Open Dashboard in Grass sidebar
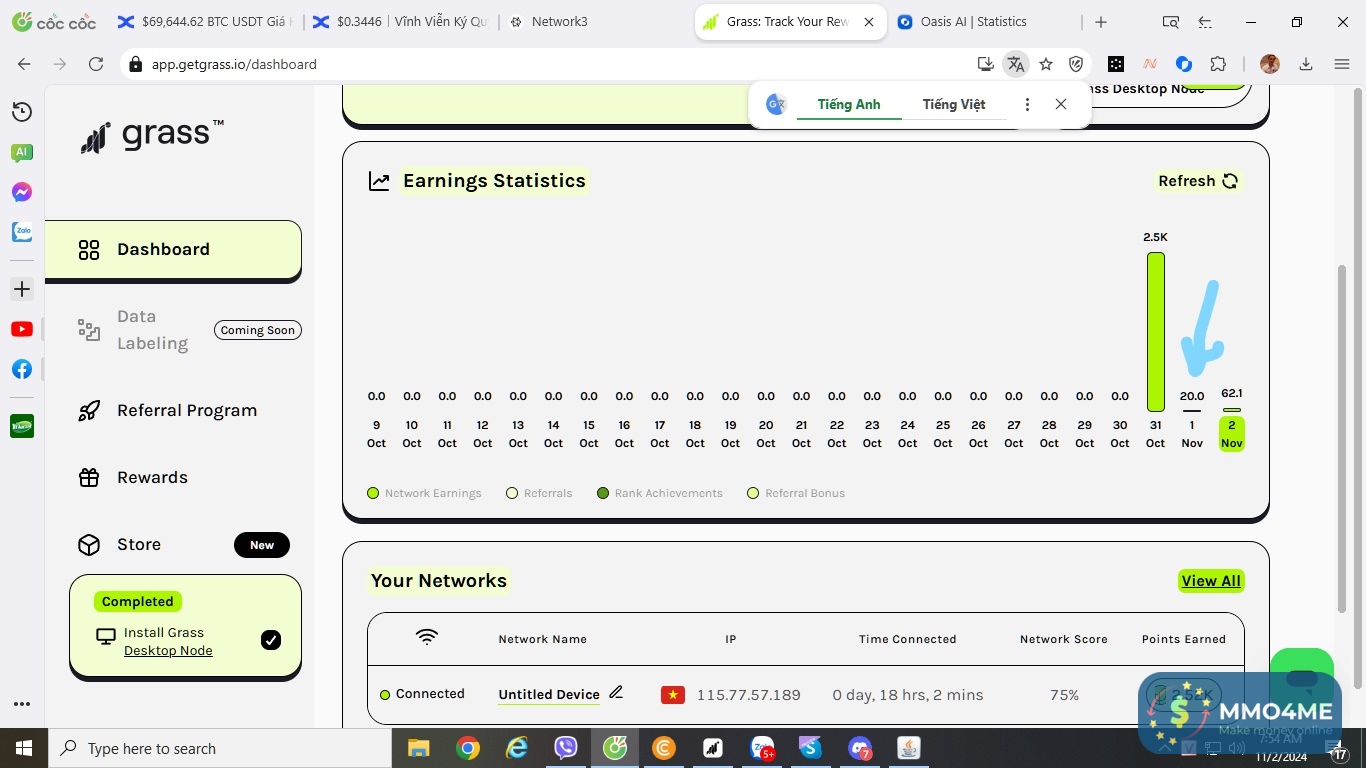1366x768 pixels. pyautogui.click(x=173, y=249)
